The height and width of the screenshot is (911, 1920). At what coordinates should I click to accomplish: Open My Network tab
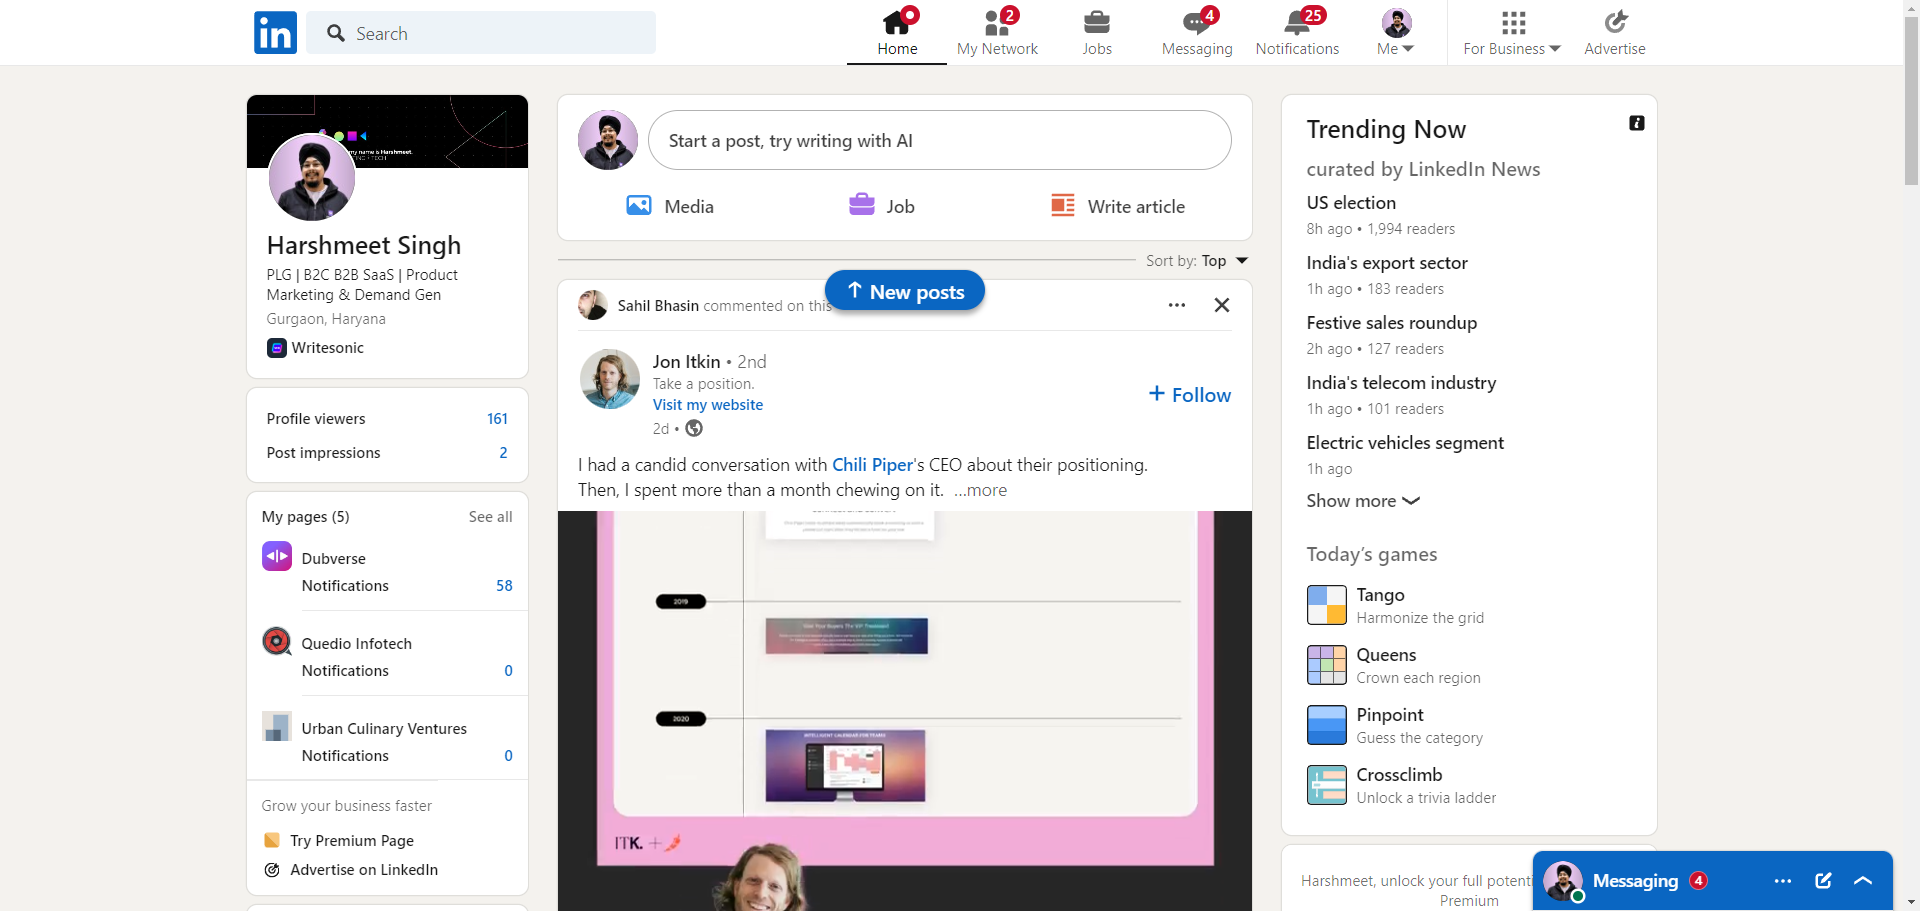[x=997, y=33]
